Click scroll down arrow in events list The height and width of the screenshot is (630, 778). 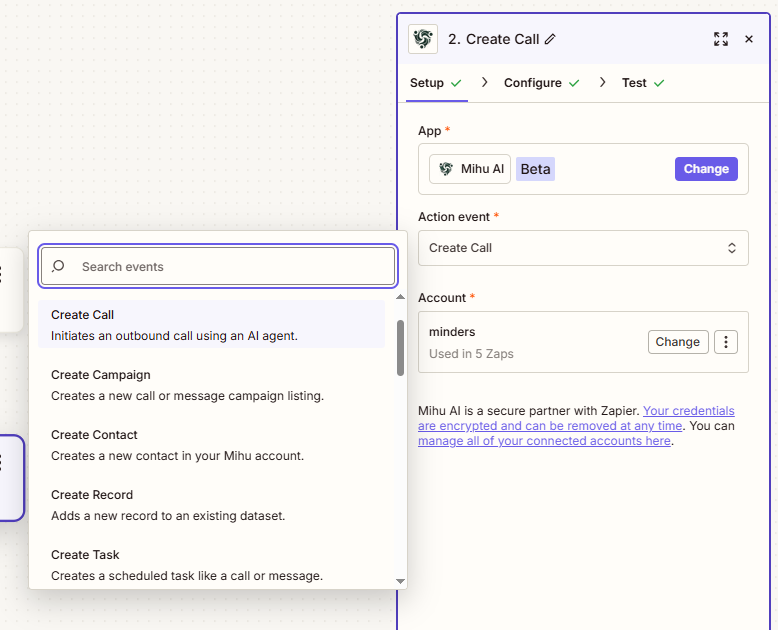coord(400,581)
